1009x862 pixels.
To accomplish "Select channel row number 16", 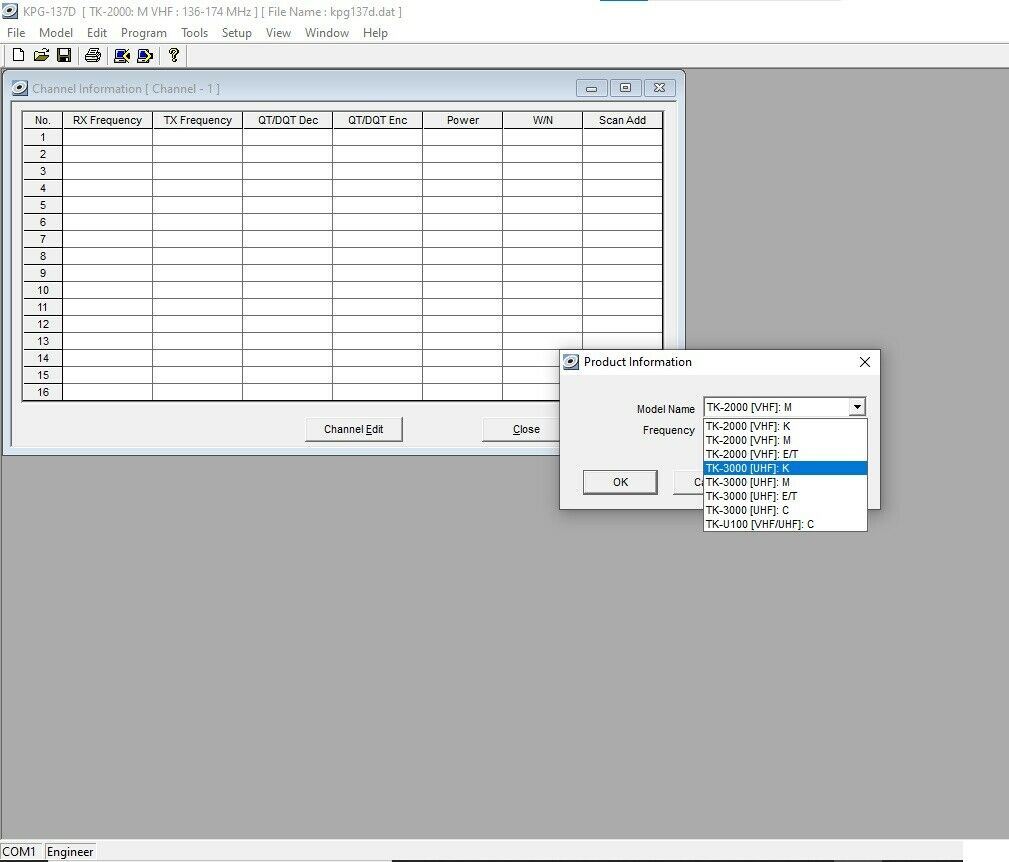I will [x=43, y=392].
